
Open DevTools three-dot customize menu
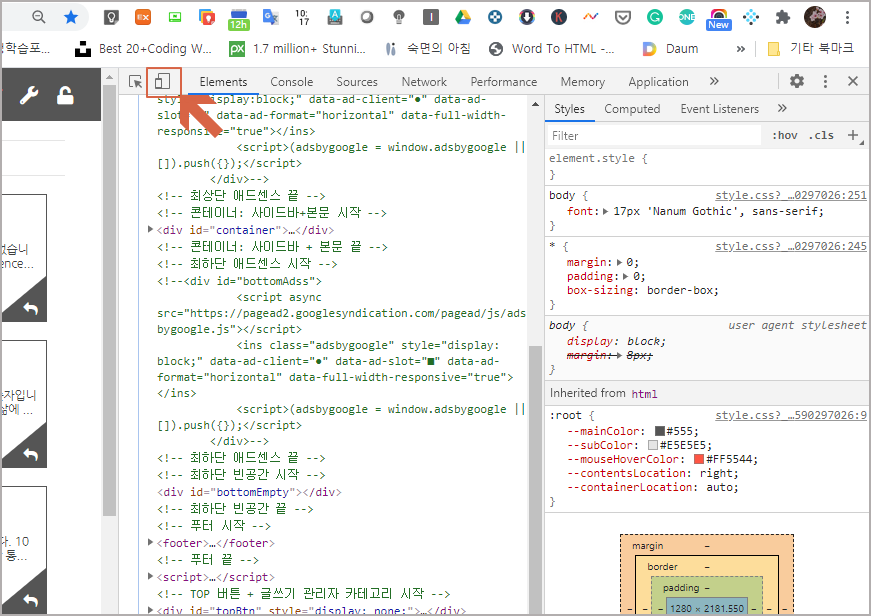[x=825, y=81]
